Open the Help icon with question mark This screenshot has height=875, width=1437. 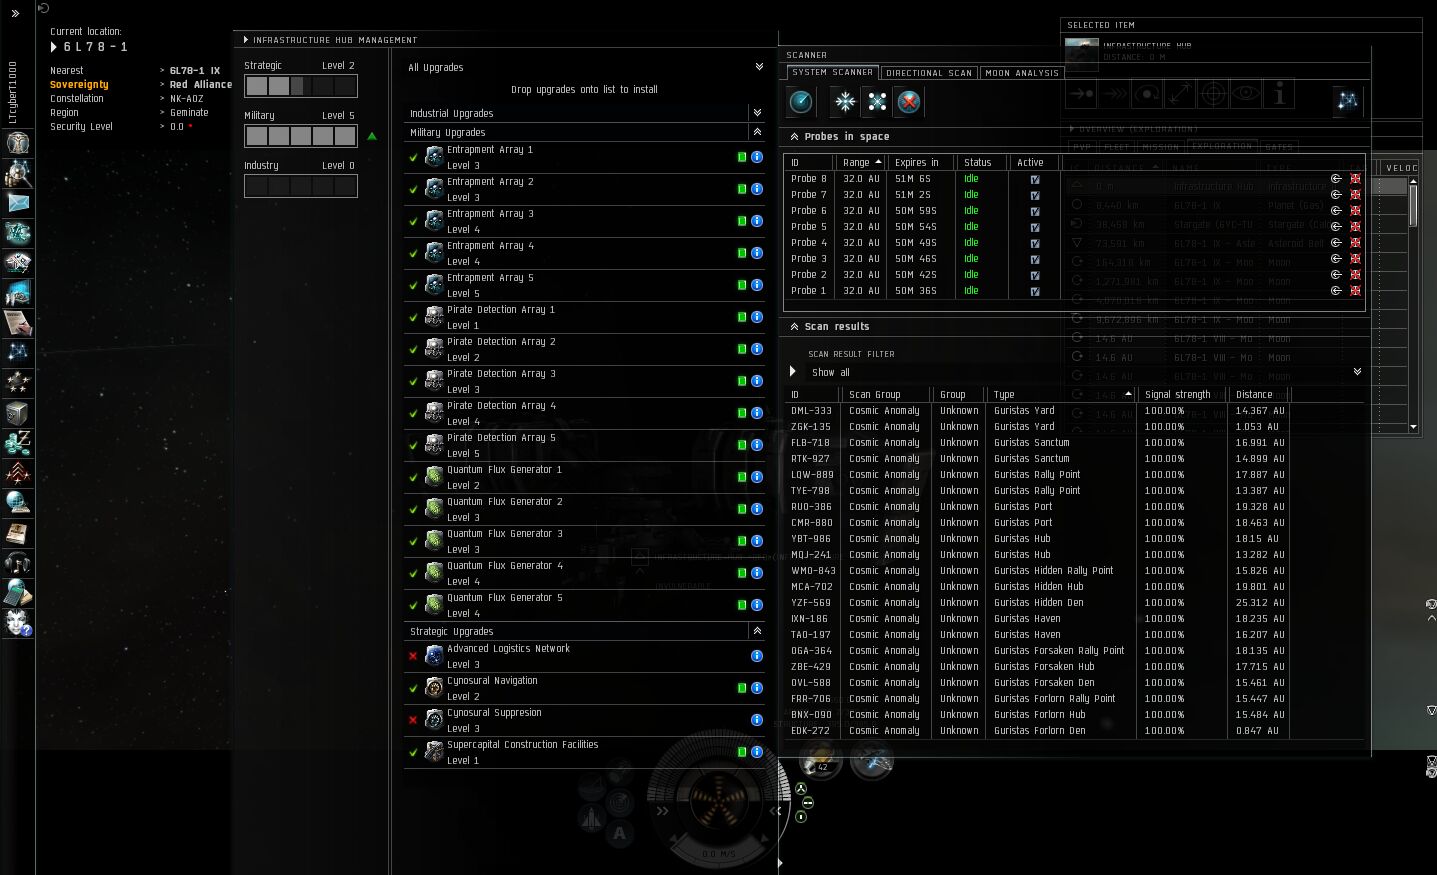[x=18, y=623]
